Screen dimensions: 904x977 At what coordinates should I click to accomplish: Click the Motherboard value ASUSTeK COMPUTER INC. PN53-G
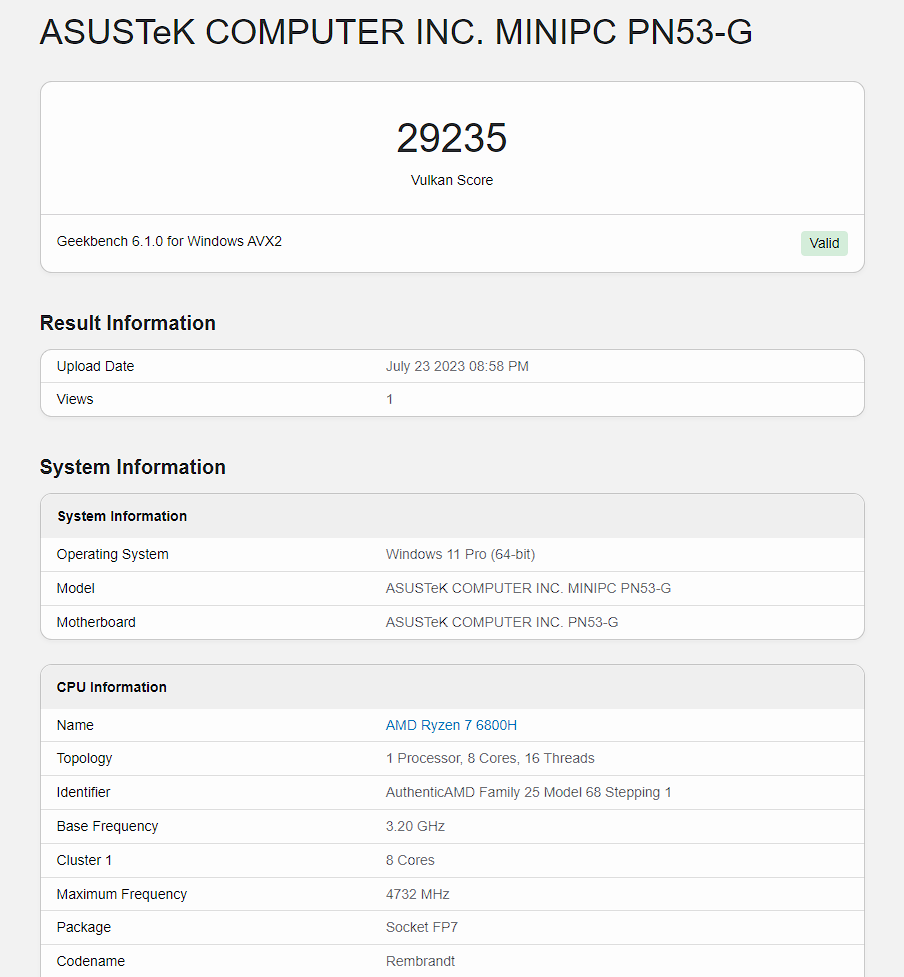[x=502, y=622]
